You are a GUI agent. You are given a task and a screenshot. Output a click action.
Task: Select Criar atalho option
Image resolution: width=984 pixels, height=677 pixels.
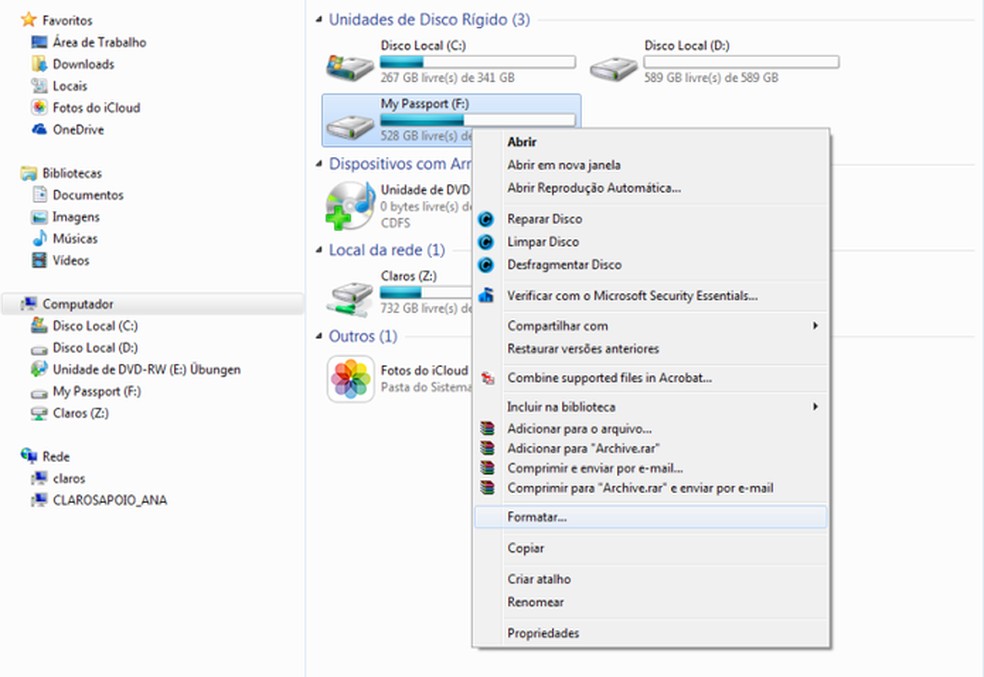click(x=651, y=578)
